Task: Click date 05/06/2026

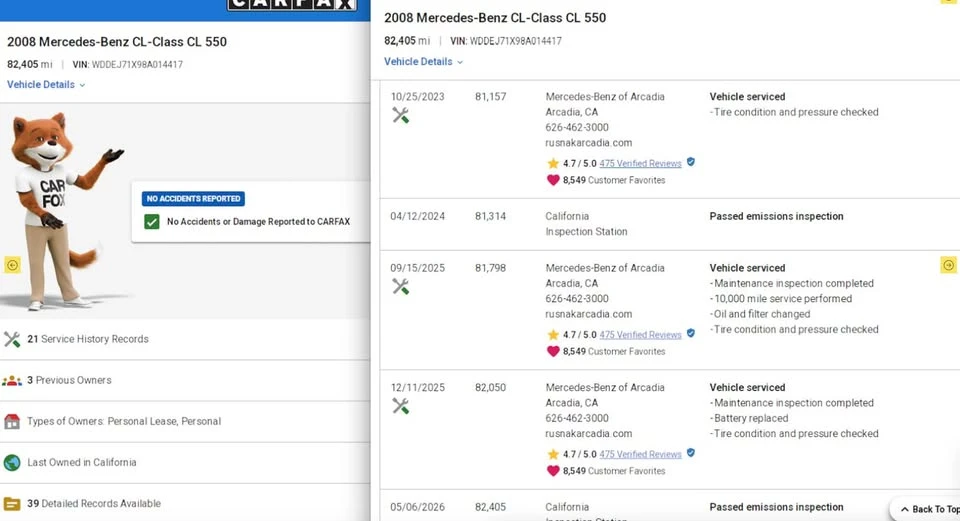Action: [x=418, y=507]
